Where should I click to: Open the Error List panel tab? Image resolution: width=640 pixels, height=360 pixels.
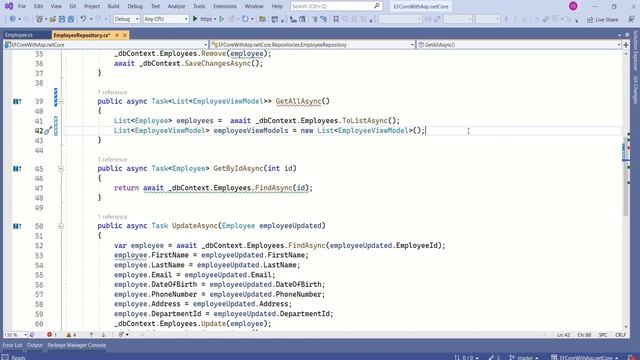tap(12, 345)
